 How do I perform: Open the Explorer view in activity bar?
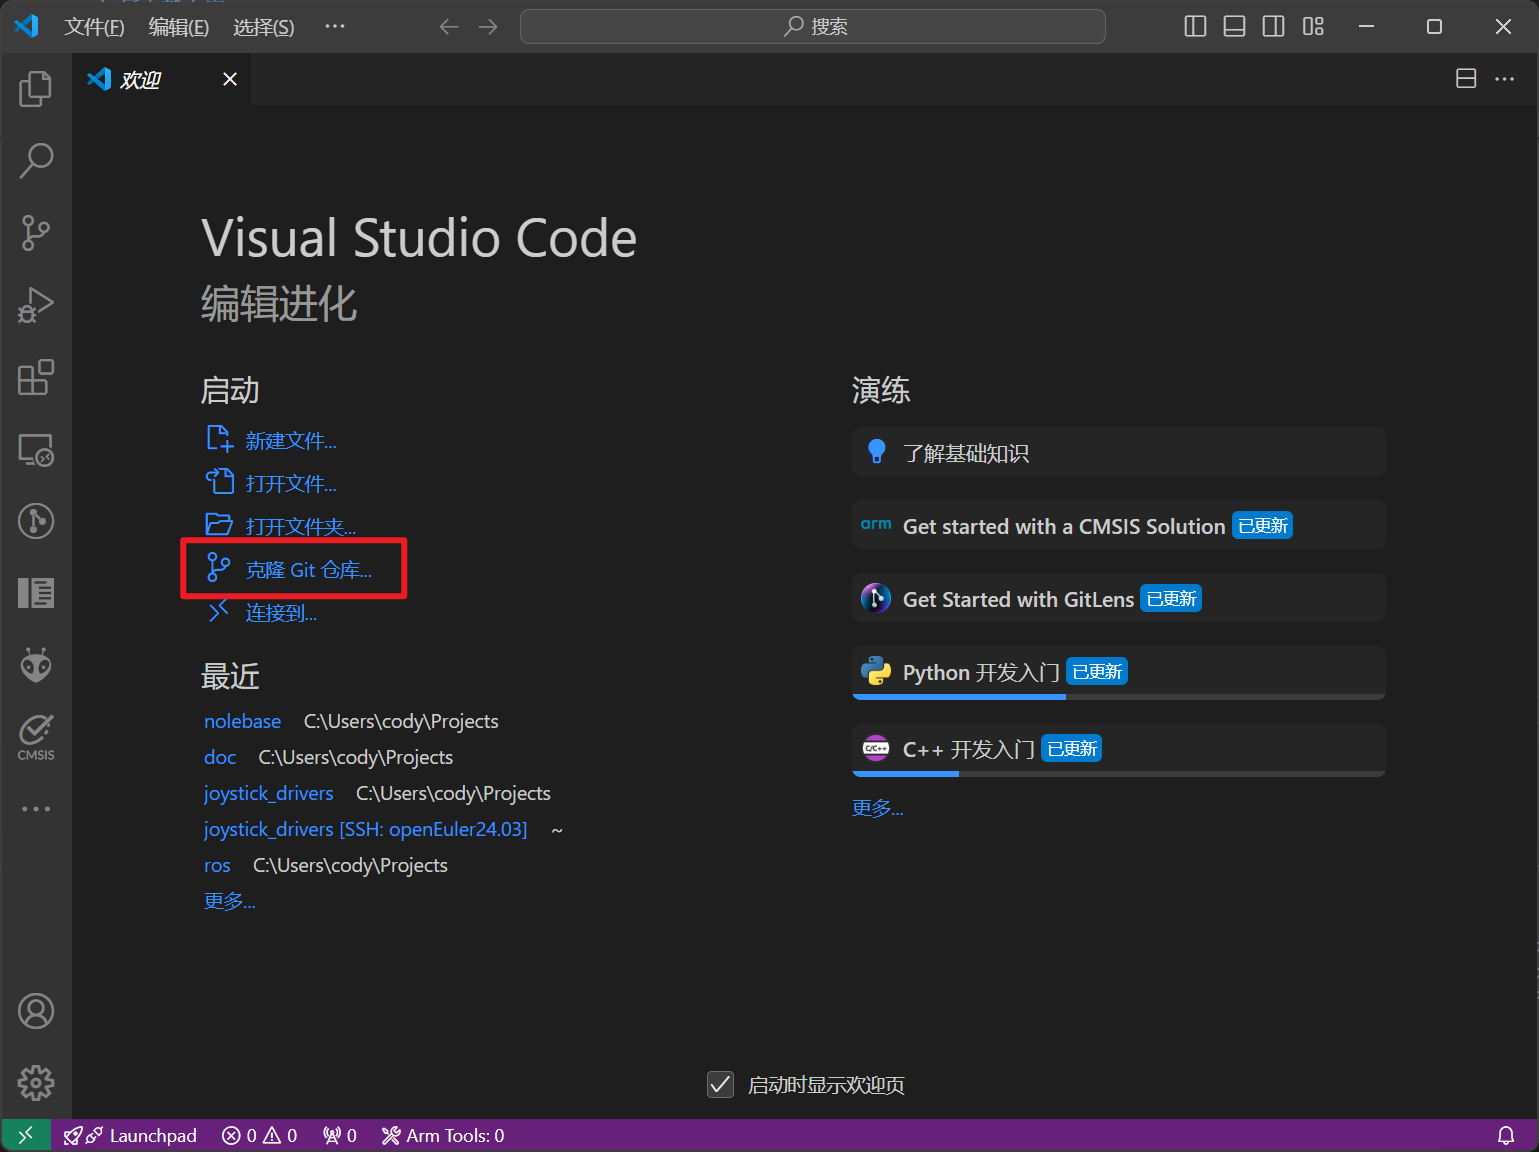click(36, 89)
